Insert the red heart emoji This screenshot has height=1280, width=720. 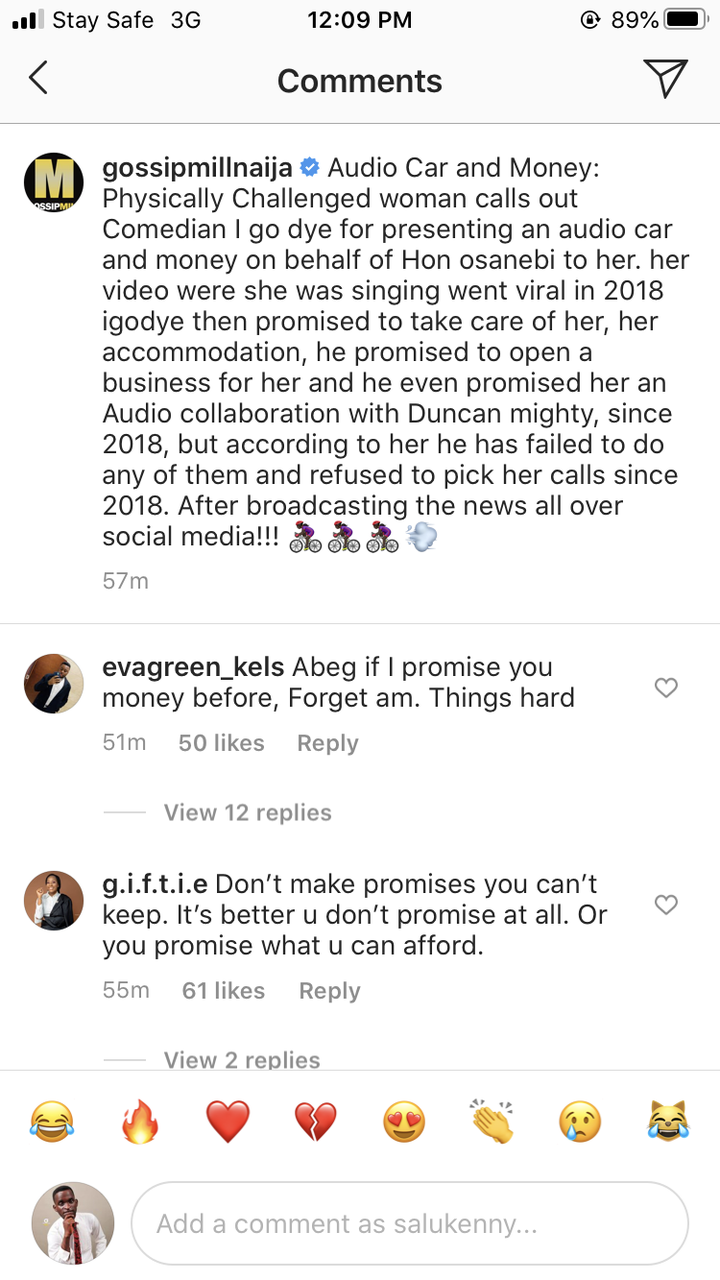pyautogui.click(x=228, y=1121)
